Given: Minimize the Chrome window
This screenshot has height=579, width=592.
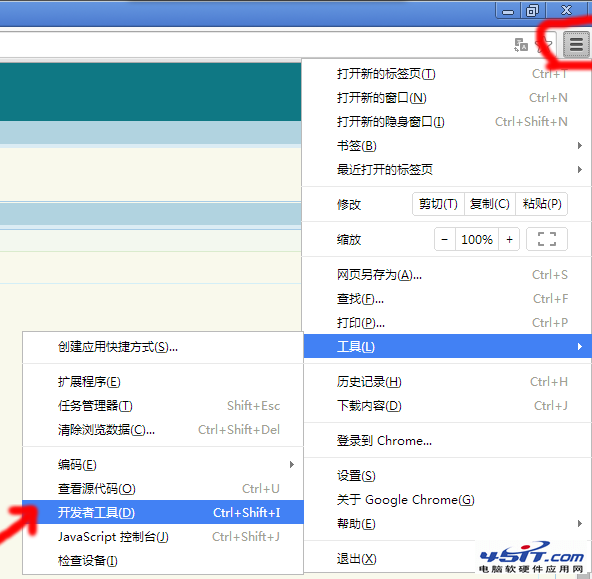Looking at the screenshot, I should 508,11.
